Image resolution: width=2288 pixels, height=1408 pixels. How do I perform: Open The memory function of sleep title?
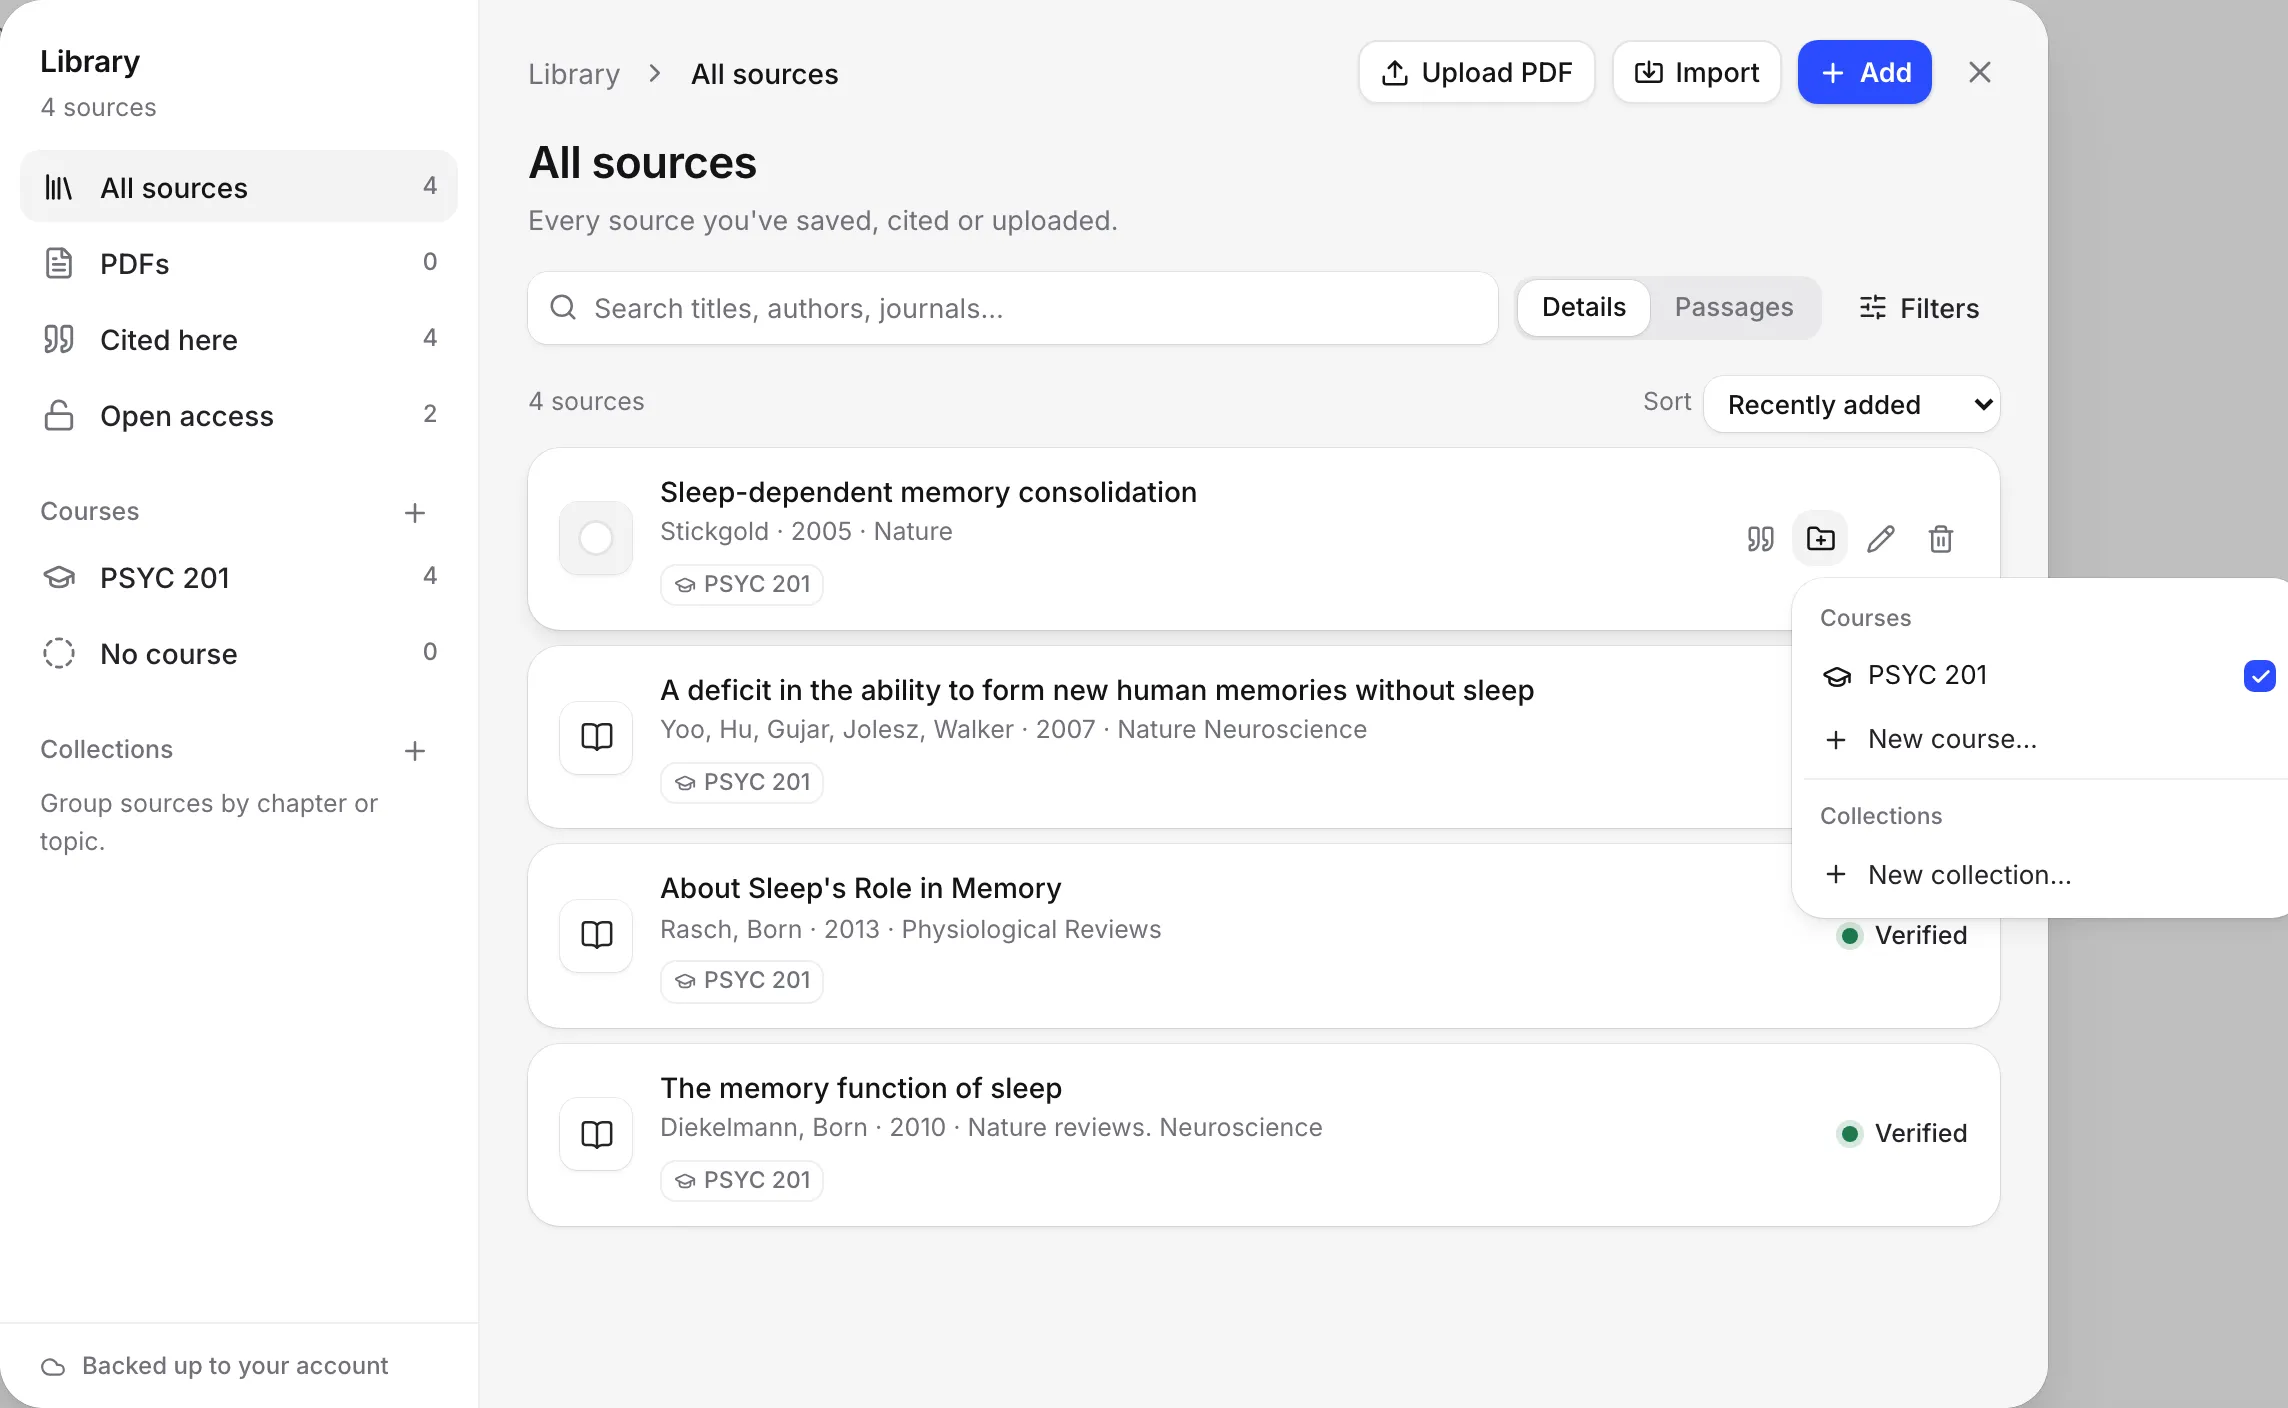click(x=861, y=1088)
